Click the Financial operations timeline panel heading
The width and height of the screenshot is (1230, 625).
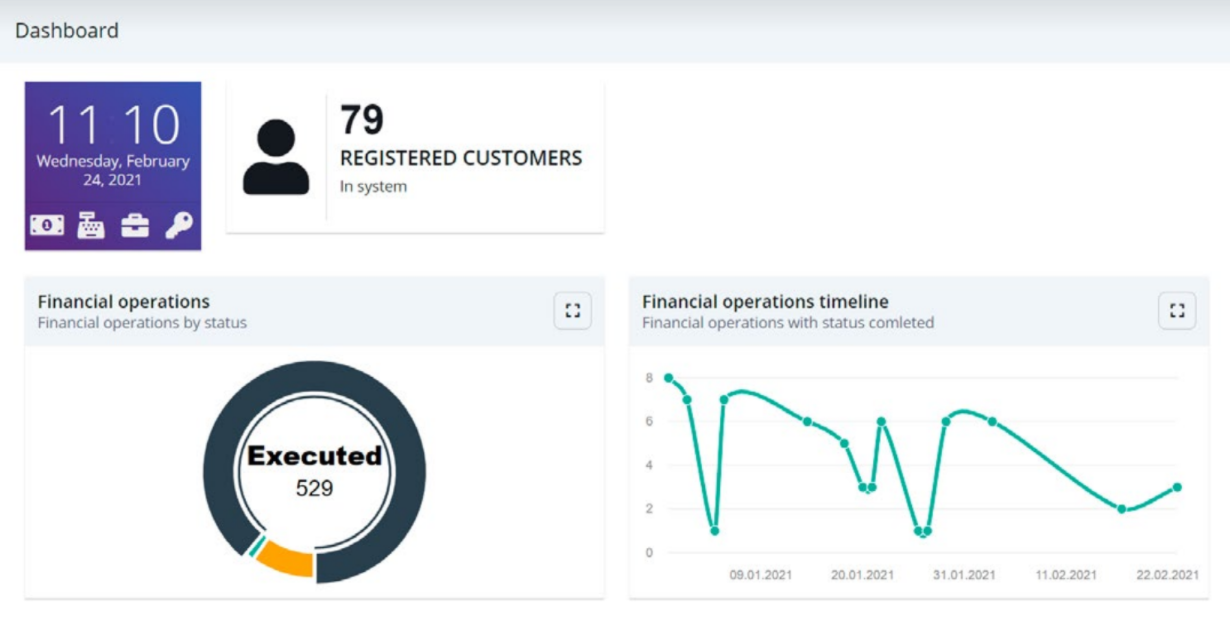[765, 302]
